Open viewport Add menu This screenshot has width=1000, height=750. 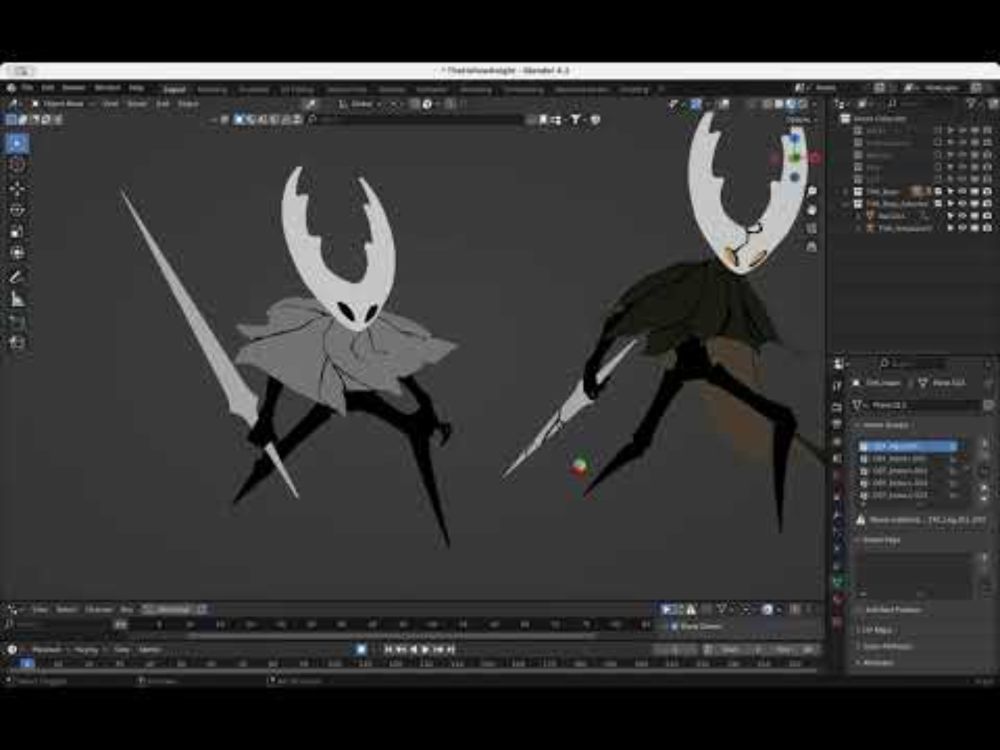[163, 103]
